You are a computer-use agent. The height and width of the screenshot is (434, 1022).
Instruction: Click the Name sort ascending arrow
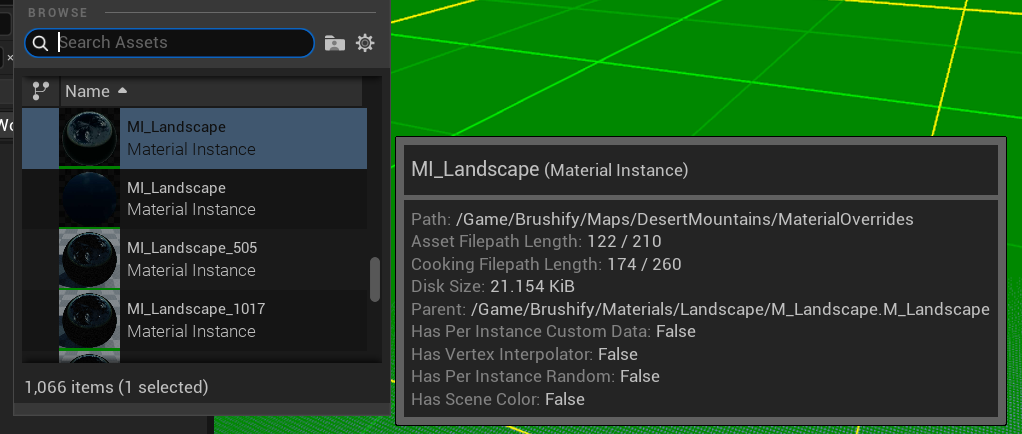tap(122, 91)
